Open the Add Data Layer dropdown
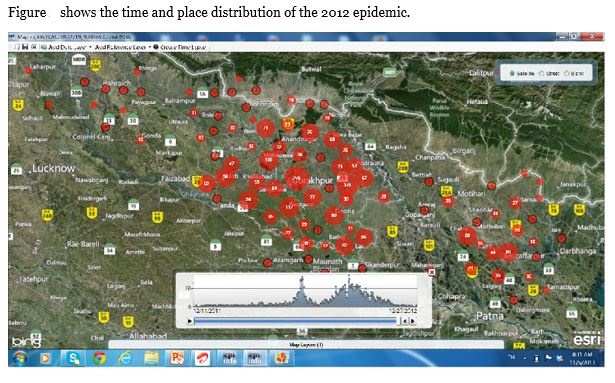The image size is (615, 383). 66,47
